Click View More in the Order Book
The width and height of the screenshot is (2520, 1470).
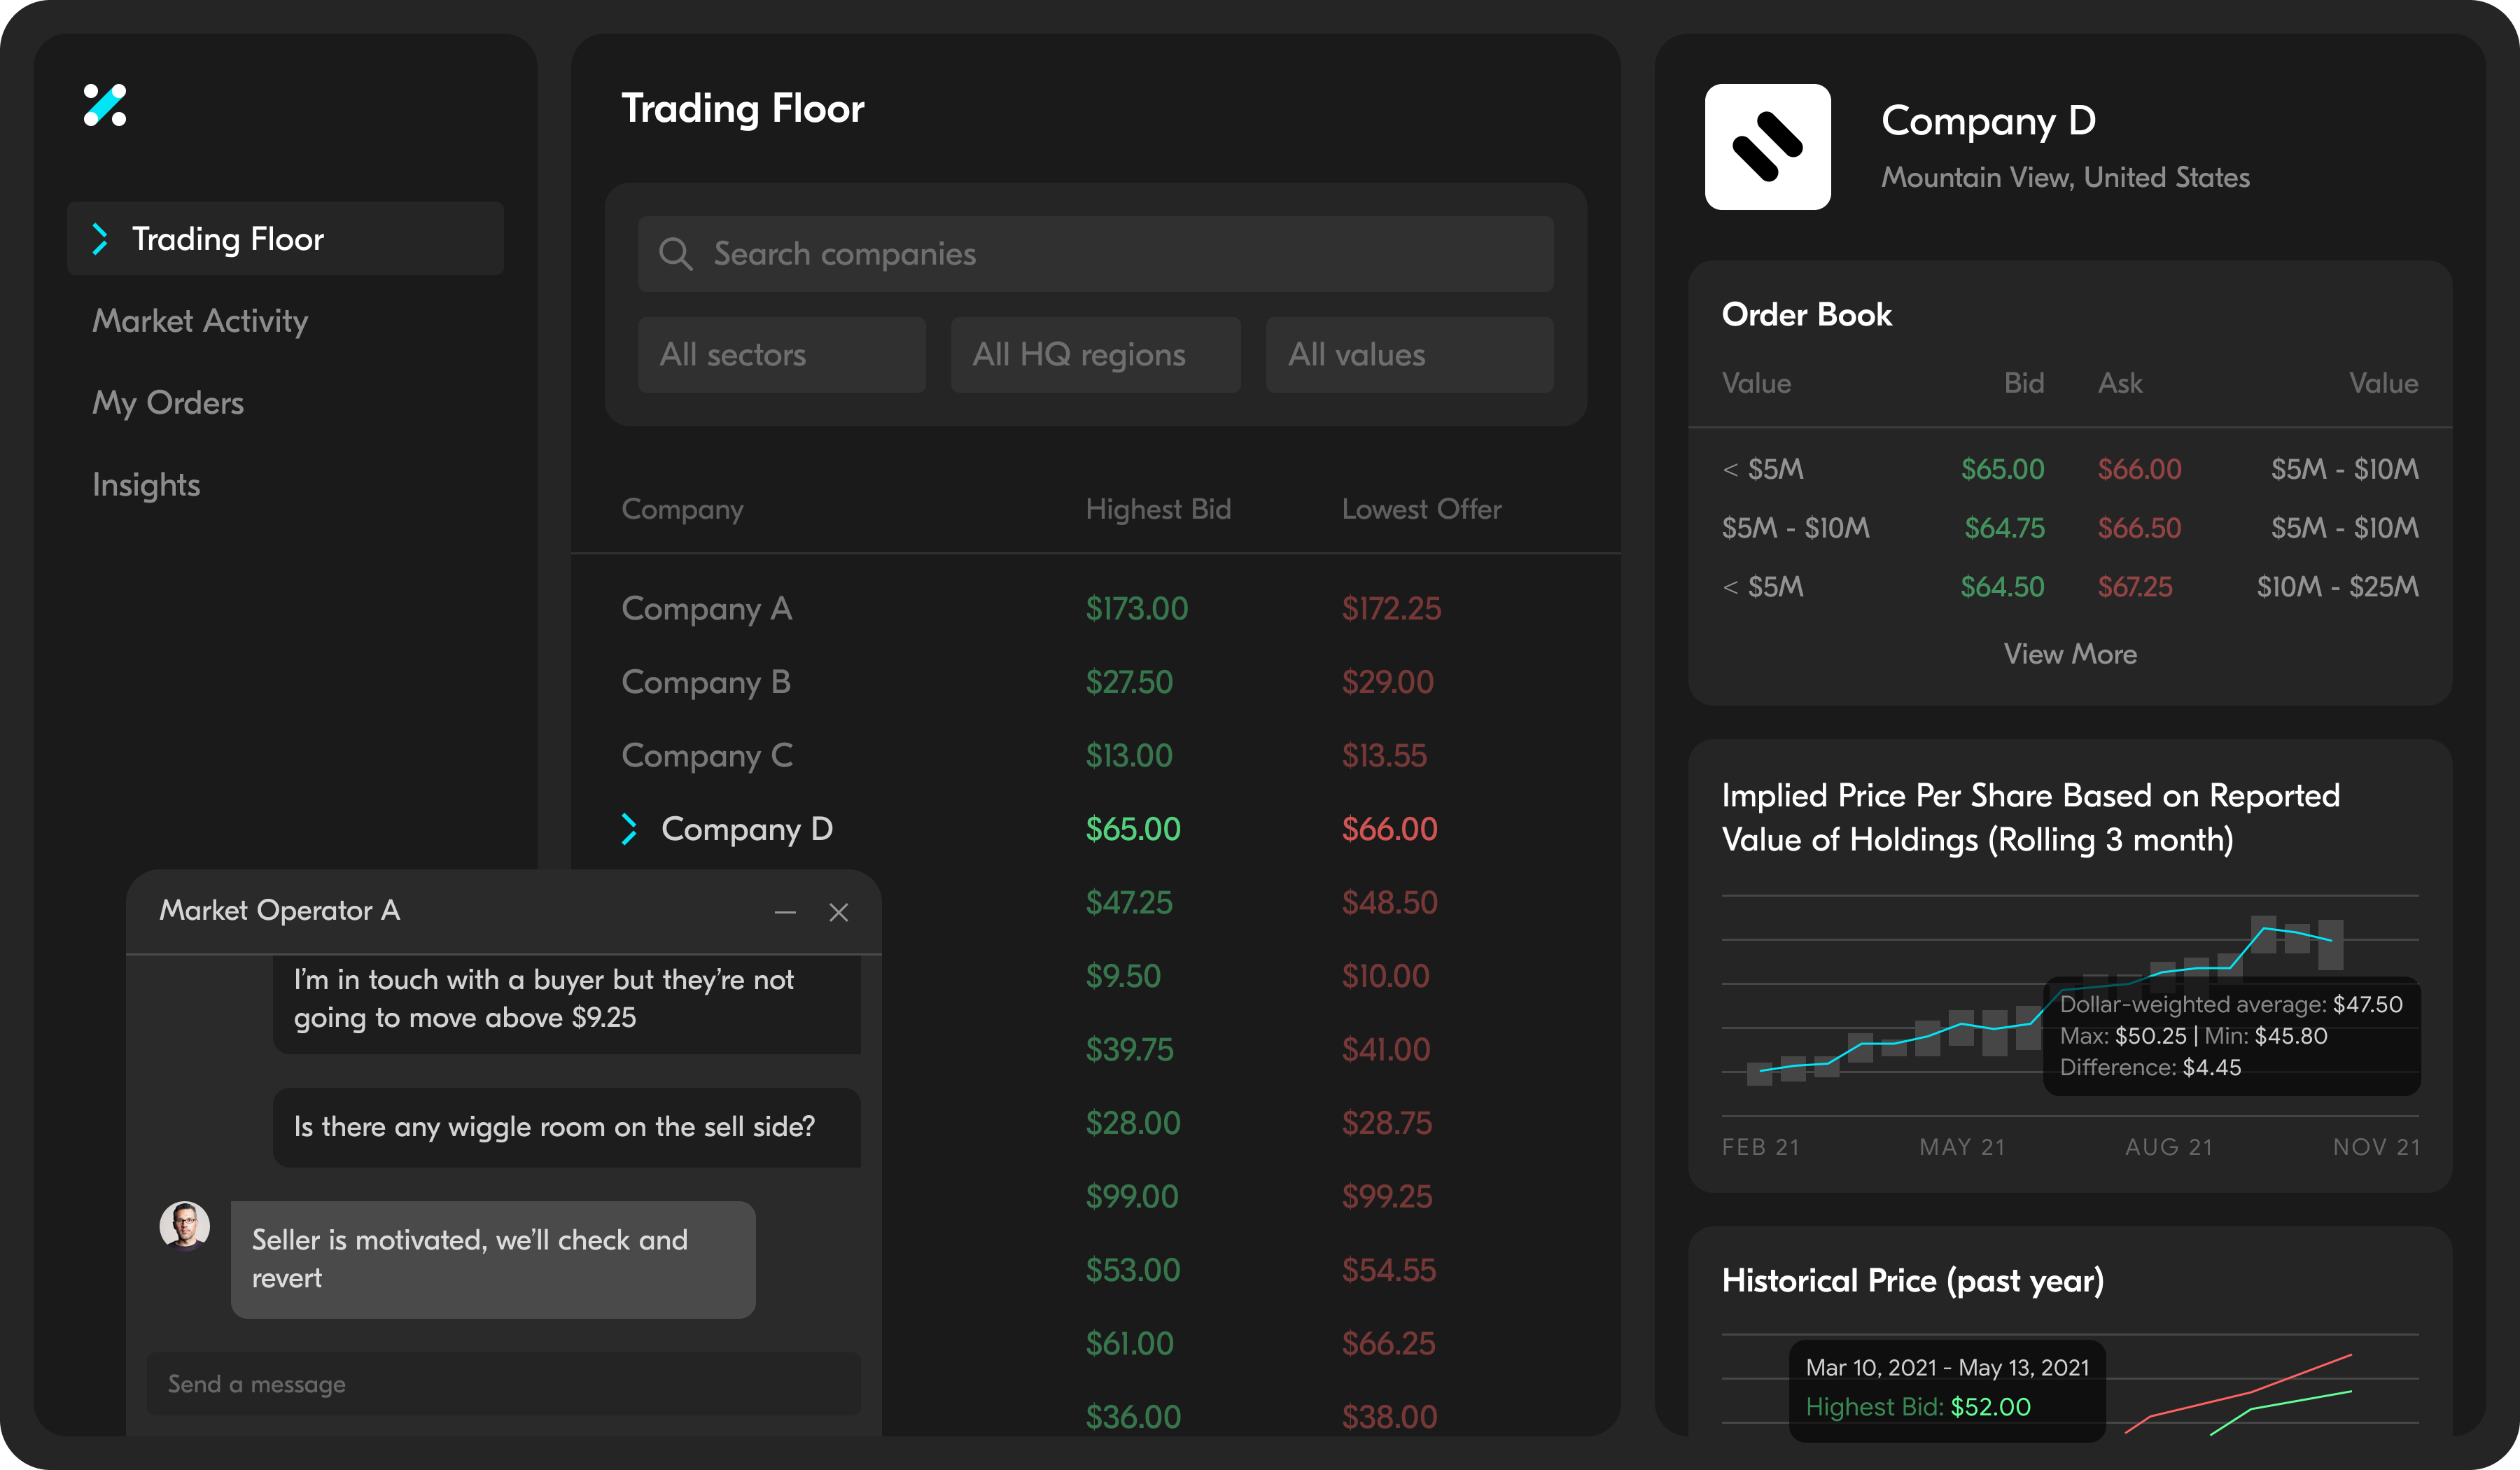click(x=2070, y=654)
